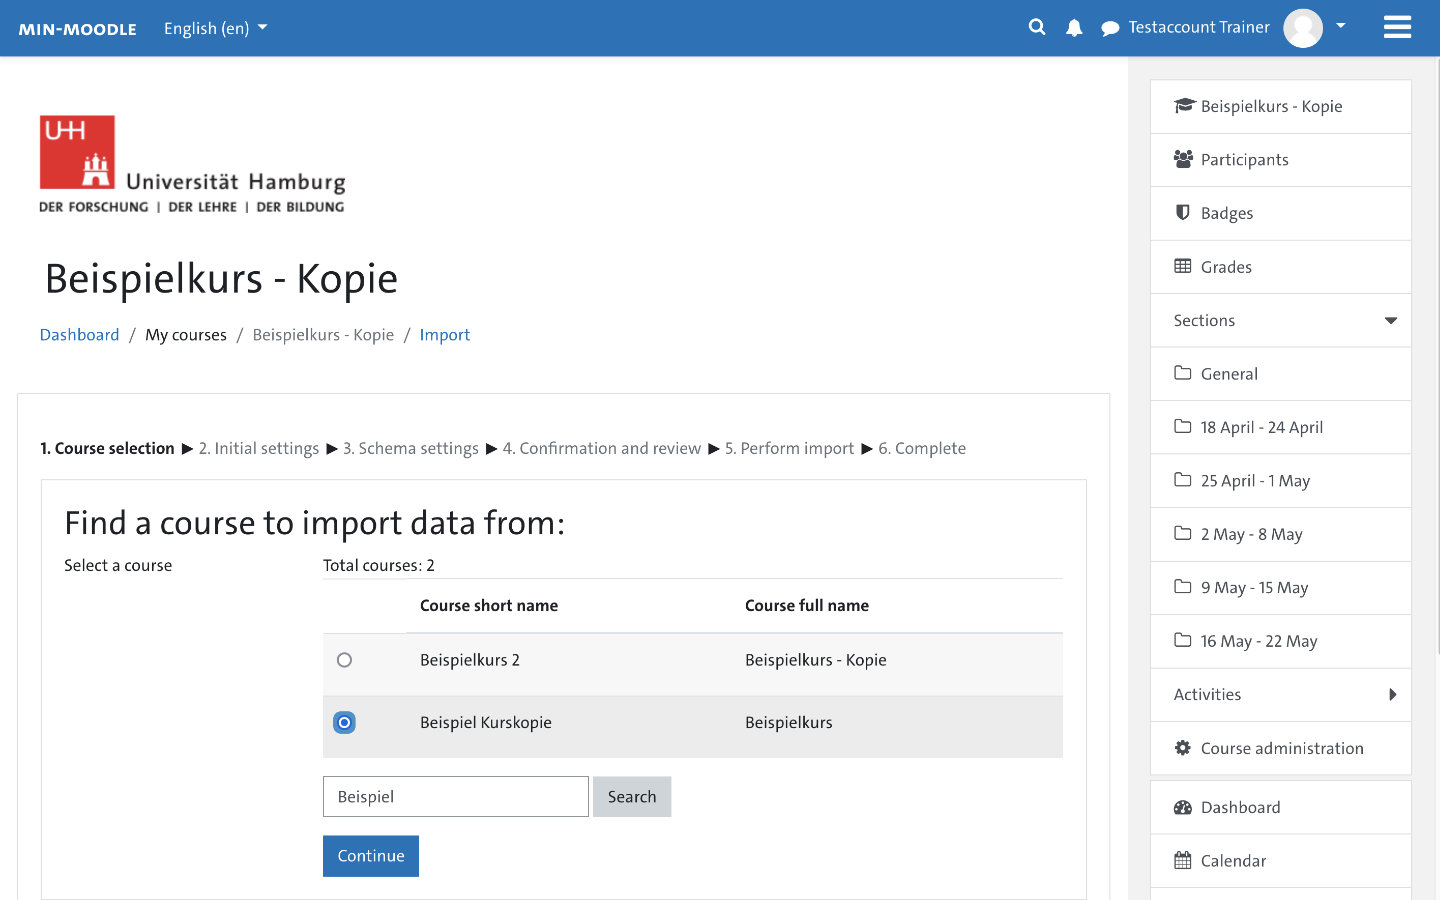This screenshot has height=900, width=1440.
Task: Go to 2 May - 8 May section
Action: click(x=1281, y=534)
